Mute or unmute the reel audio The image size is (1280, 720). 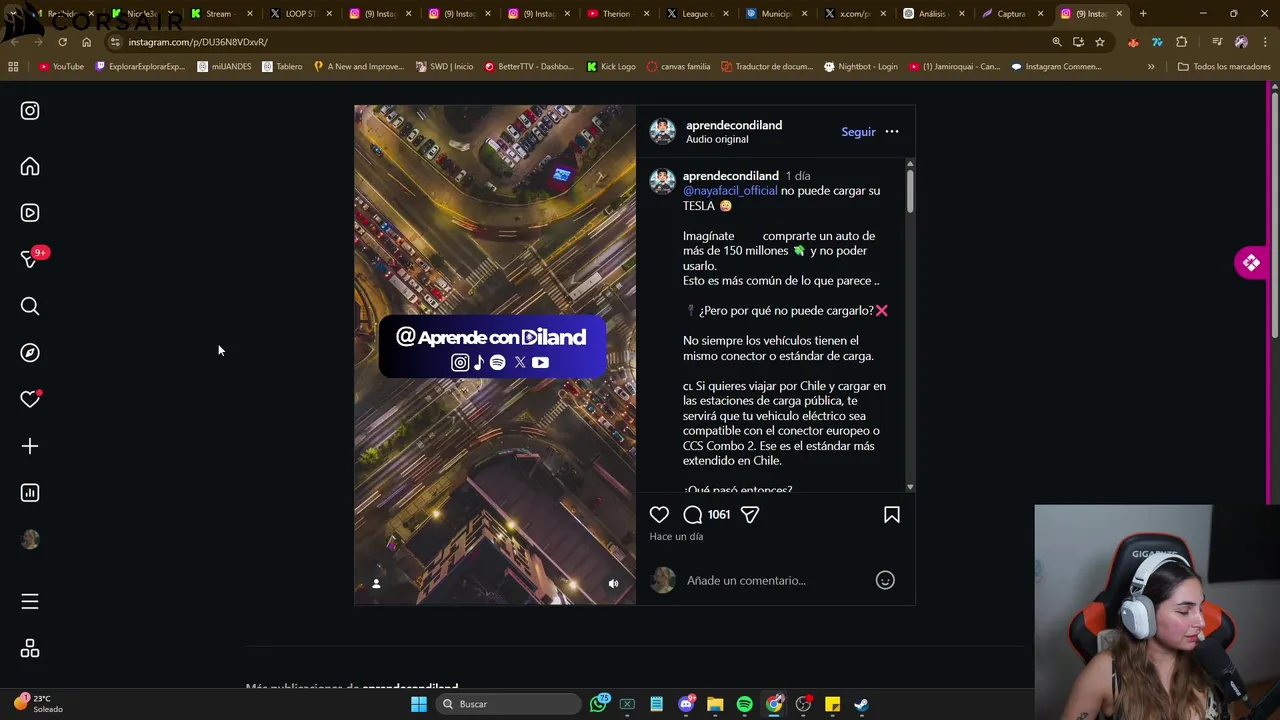(x=614, y=584)
